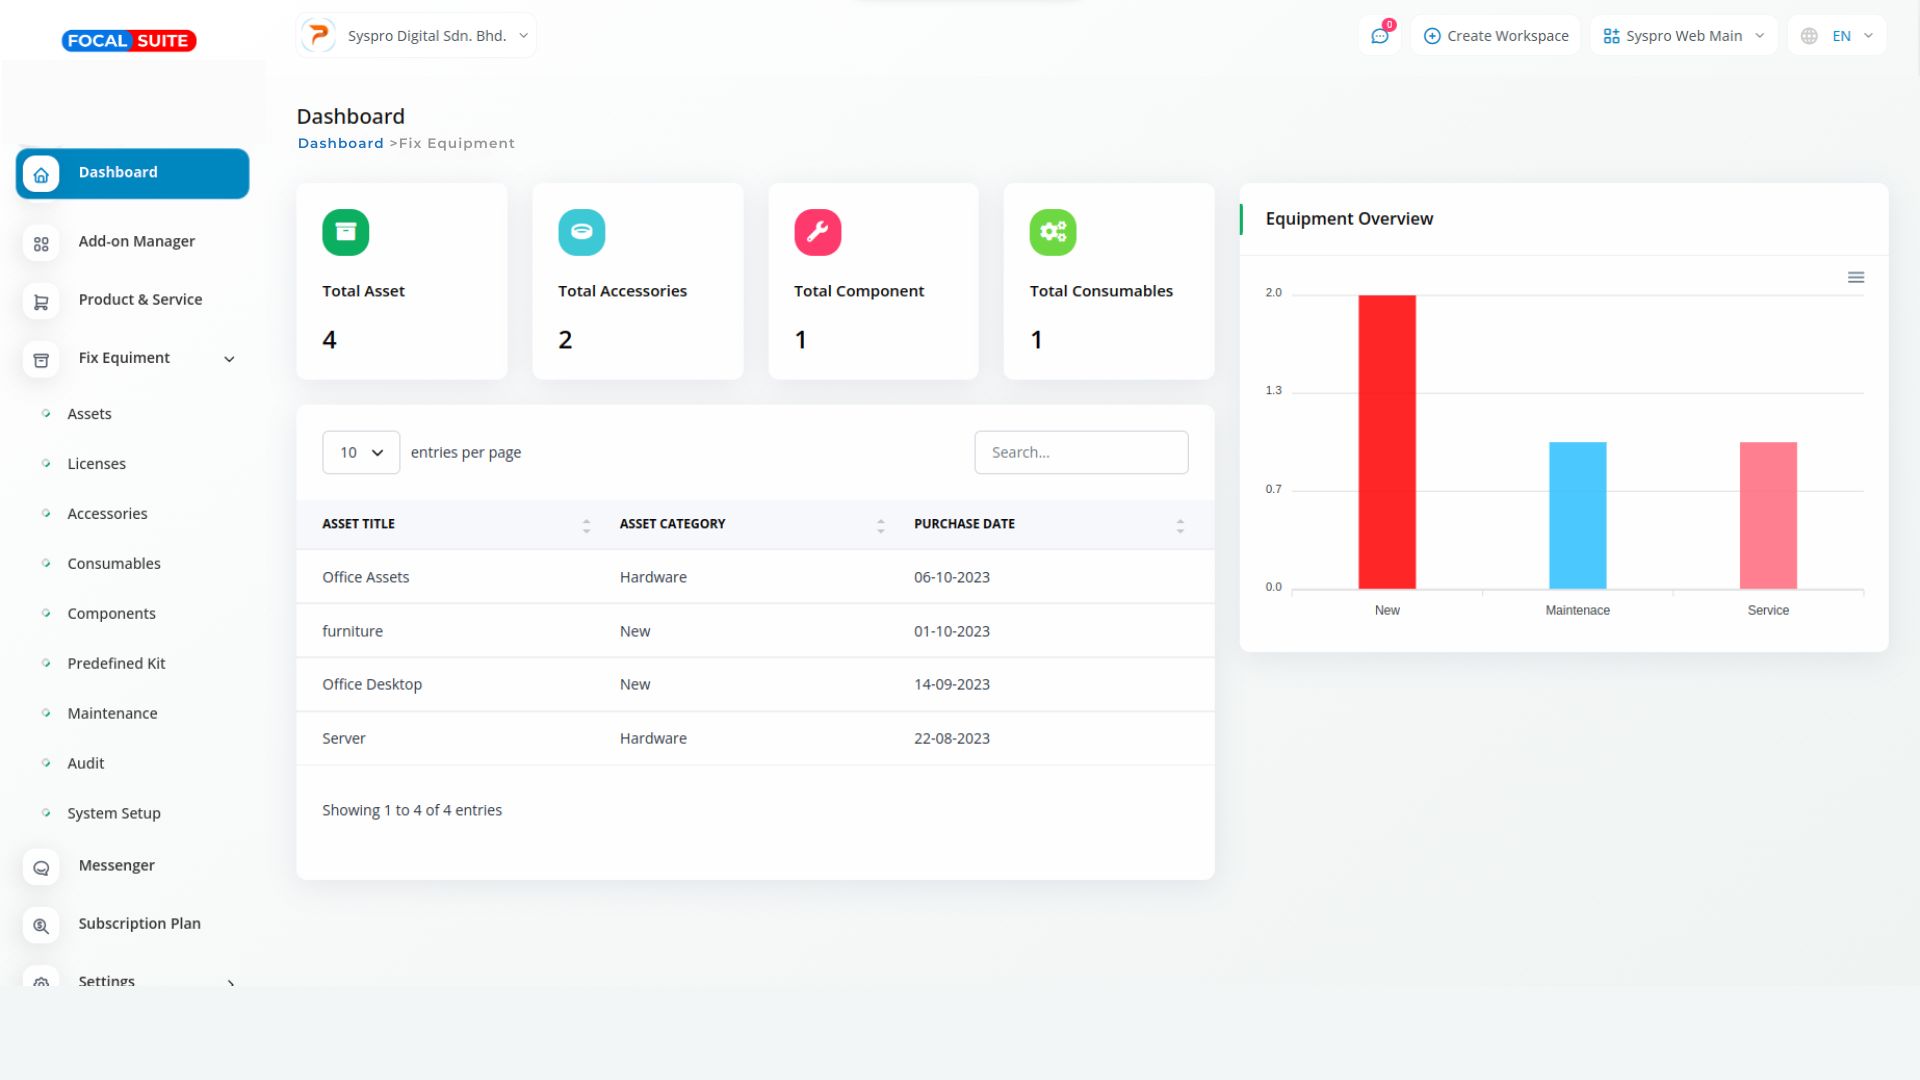Screen dimensions: 1920x1080
Task: Click the Total Consumables gears icon
Action: point(1052,232)
